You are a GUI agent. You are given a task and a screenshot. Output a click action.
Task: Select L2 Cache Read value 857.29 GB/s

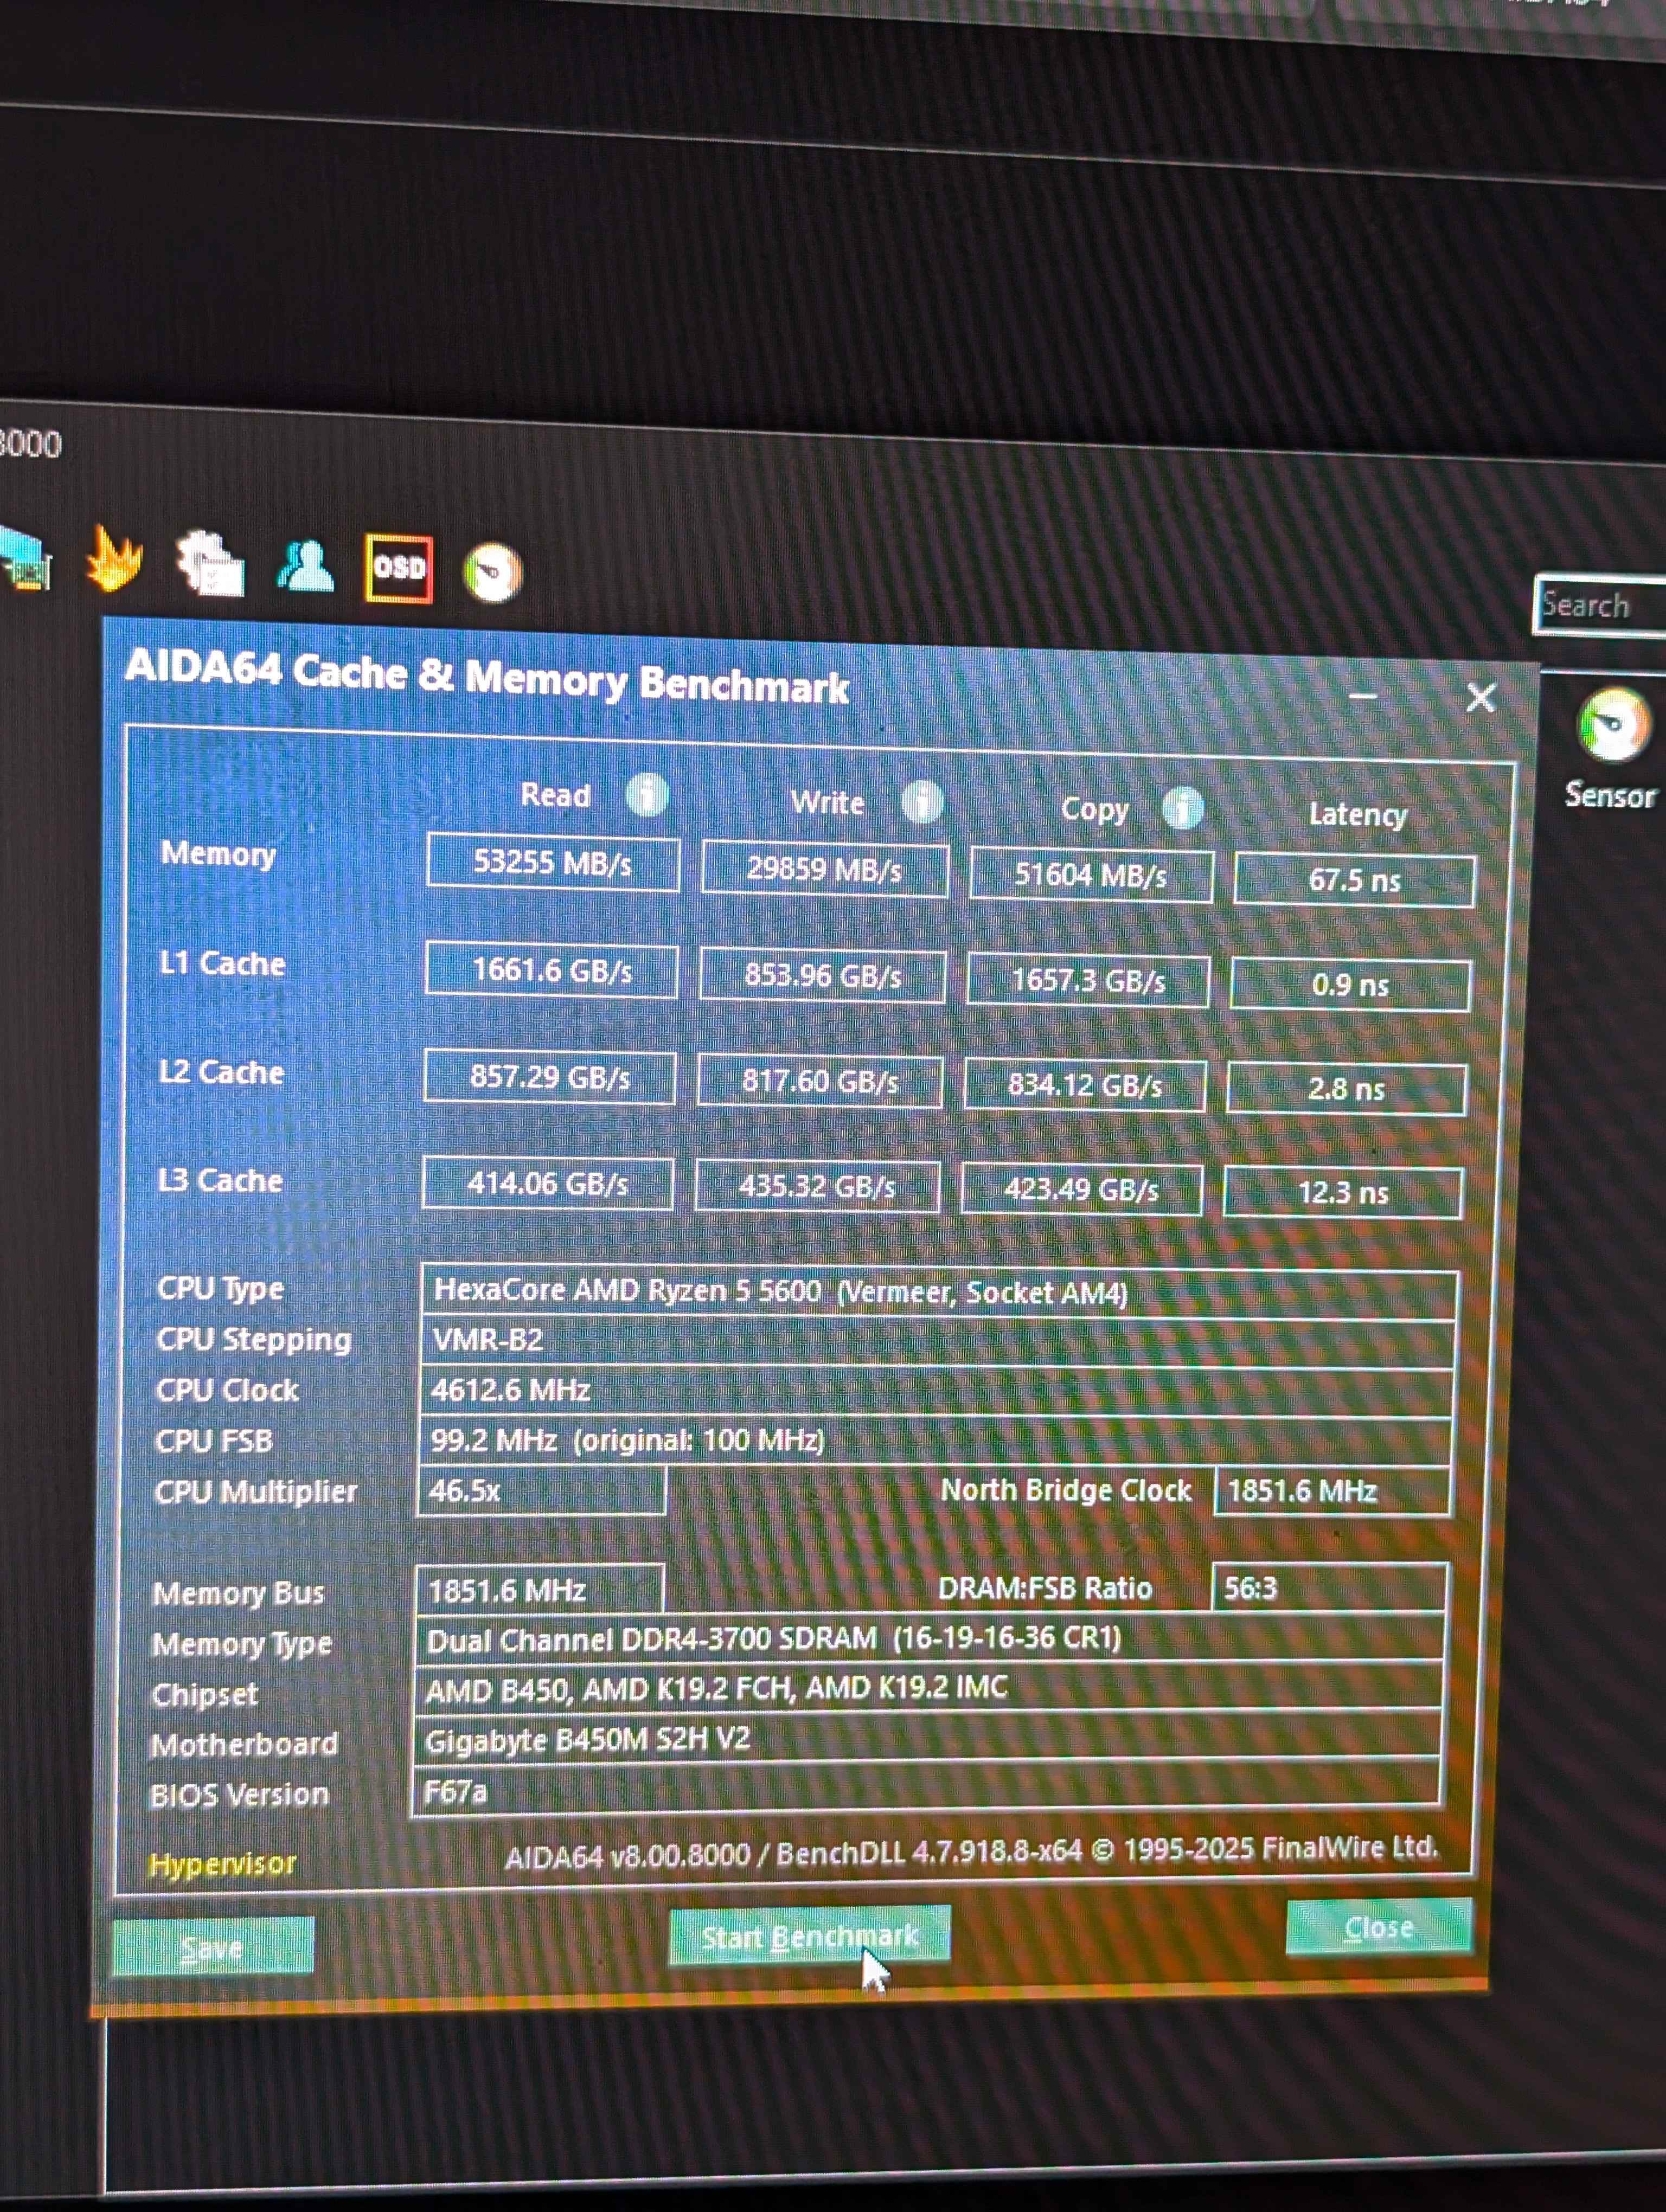[x=550, y=1077]
